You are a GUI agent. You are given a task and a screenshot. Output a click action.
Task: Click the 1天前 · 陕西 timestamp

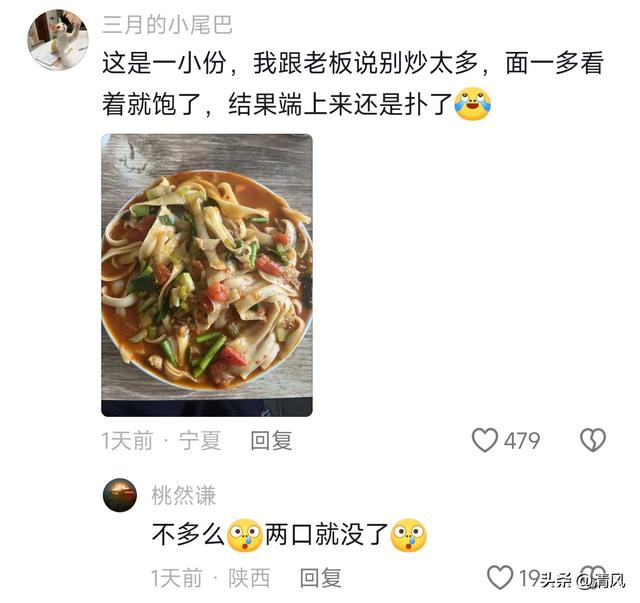pyautogui.click(x=211, y=578)
